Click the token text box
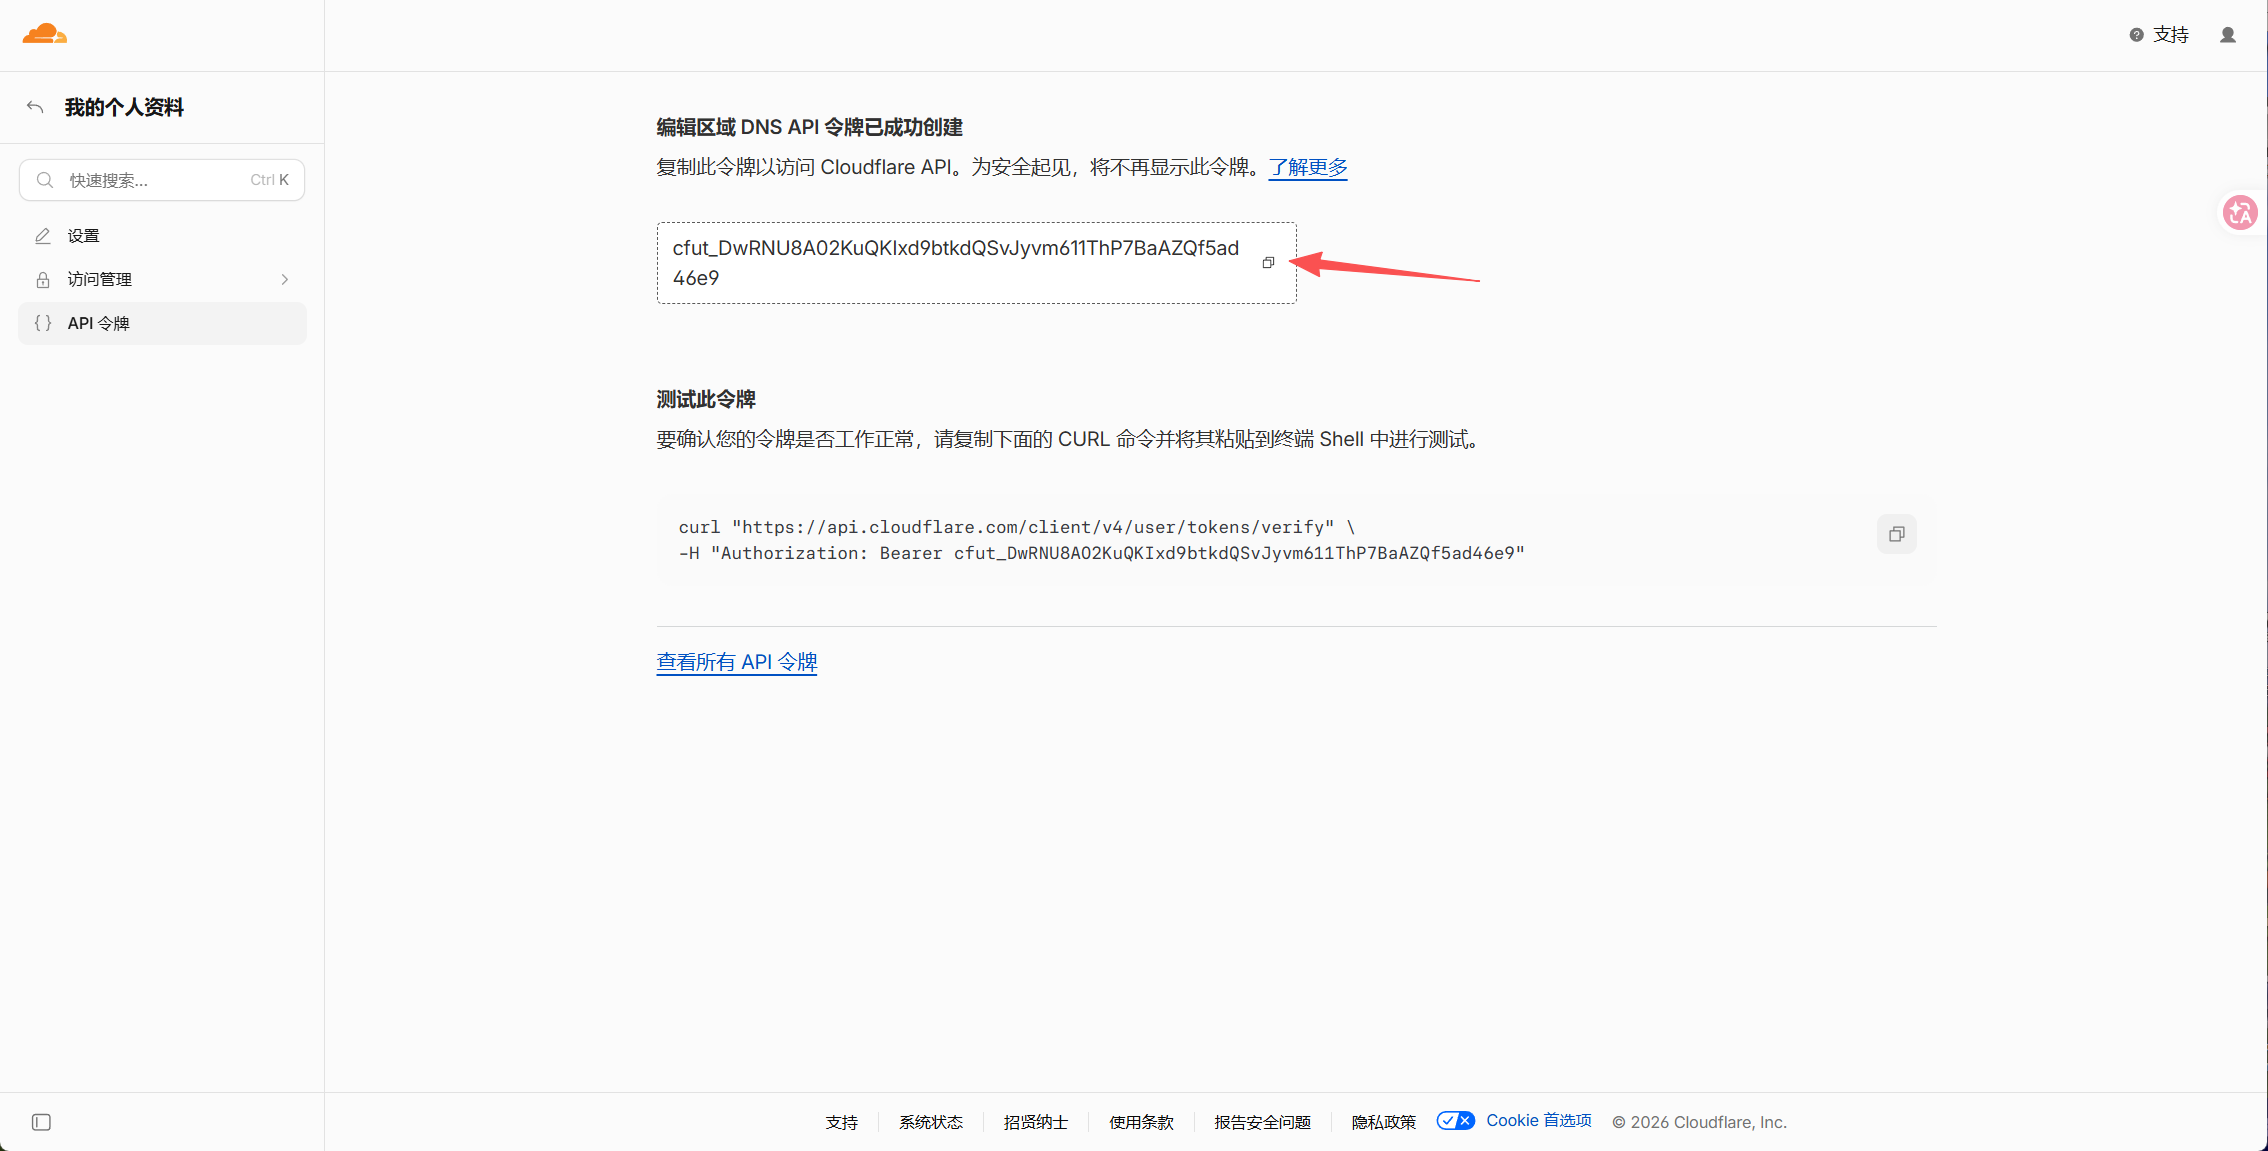This screenshot has height=1151, width=2268. (x=976, y=263)
